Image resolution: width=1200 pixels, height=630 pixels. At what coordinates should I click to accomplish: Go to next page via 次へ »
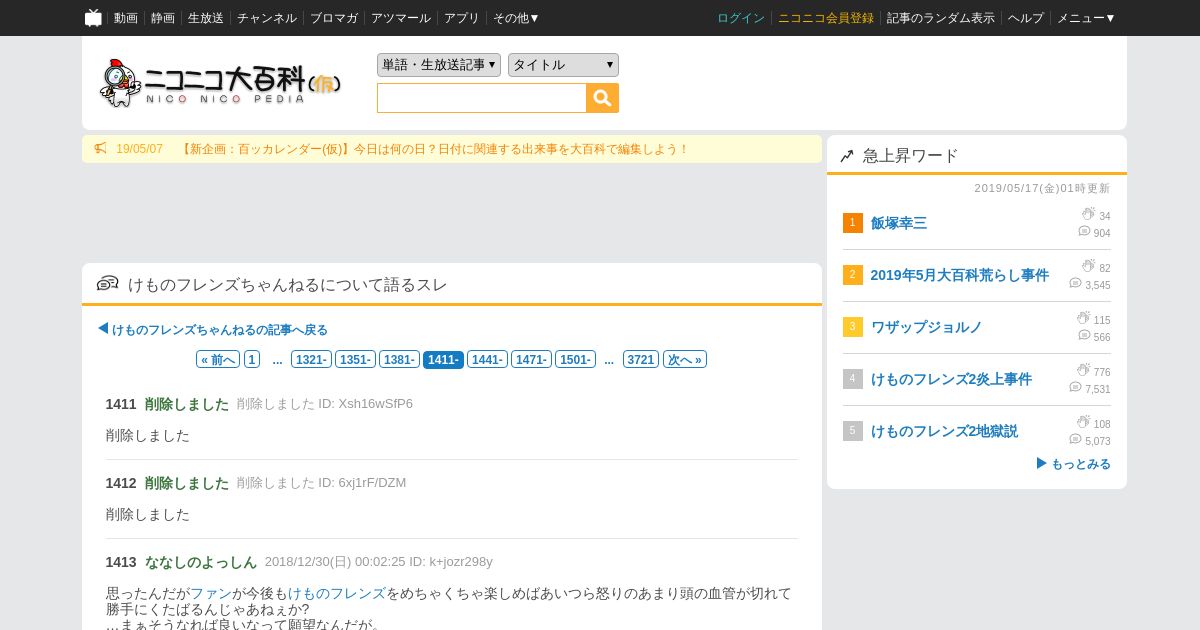[685, 359]
